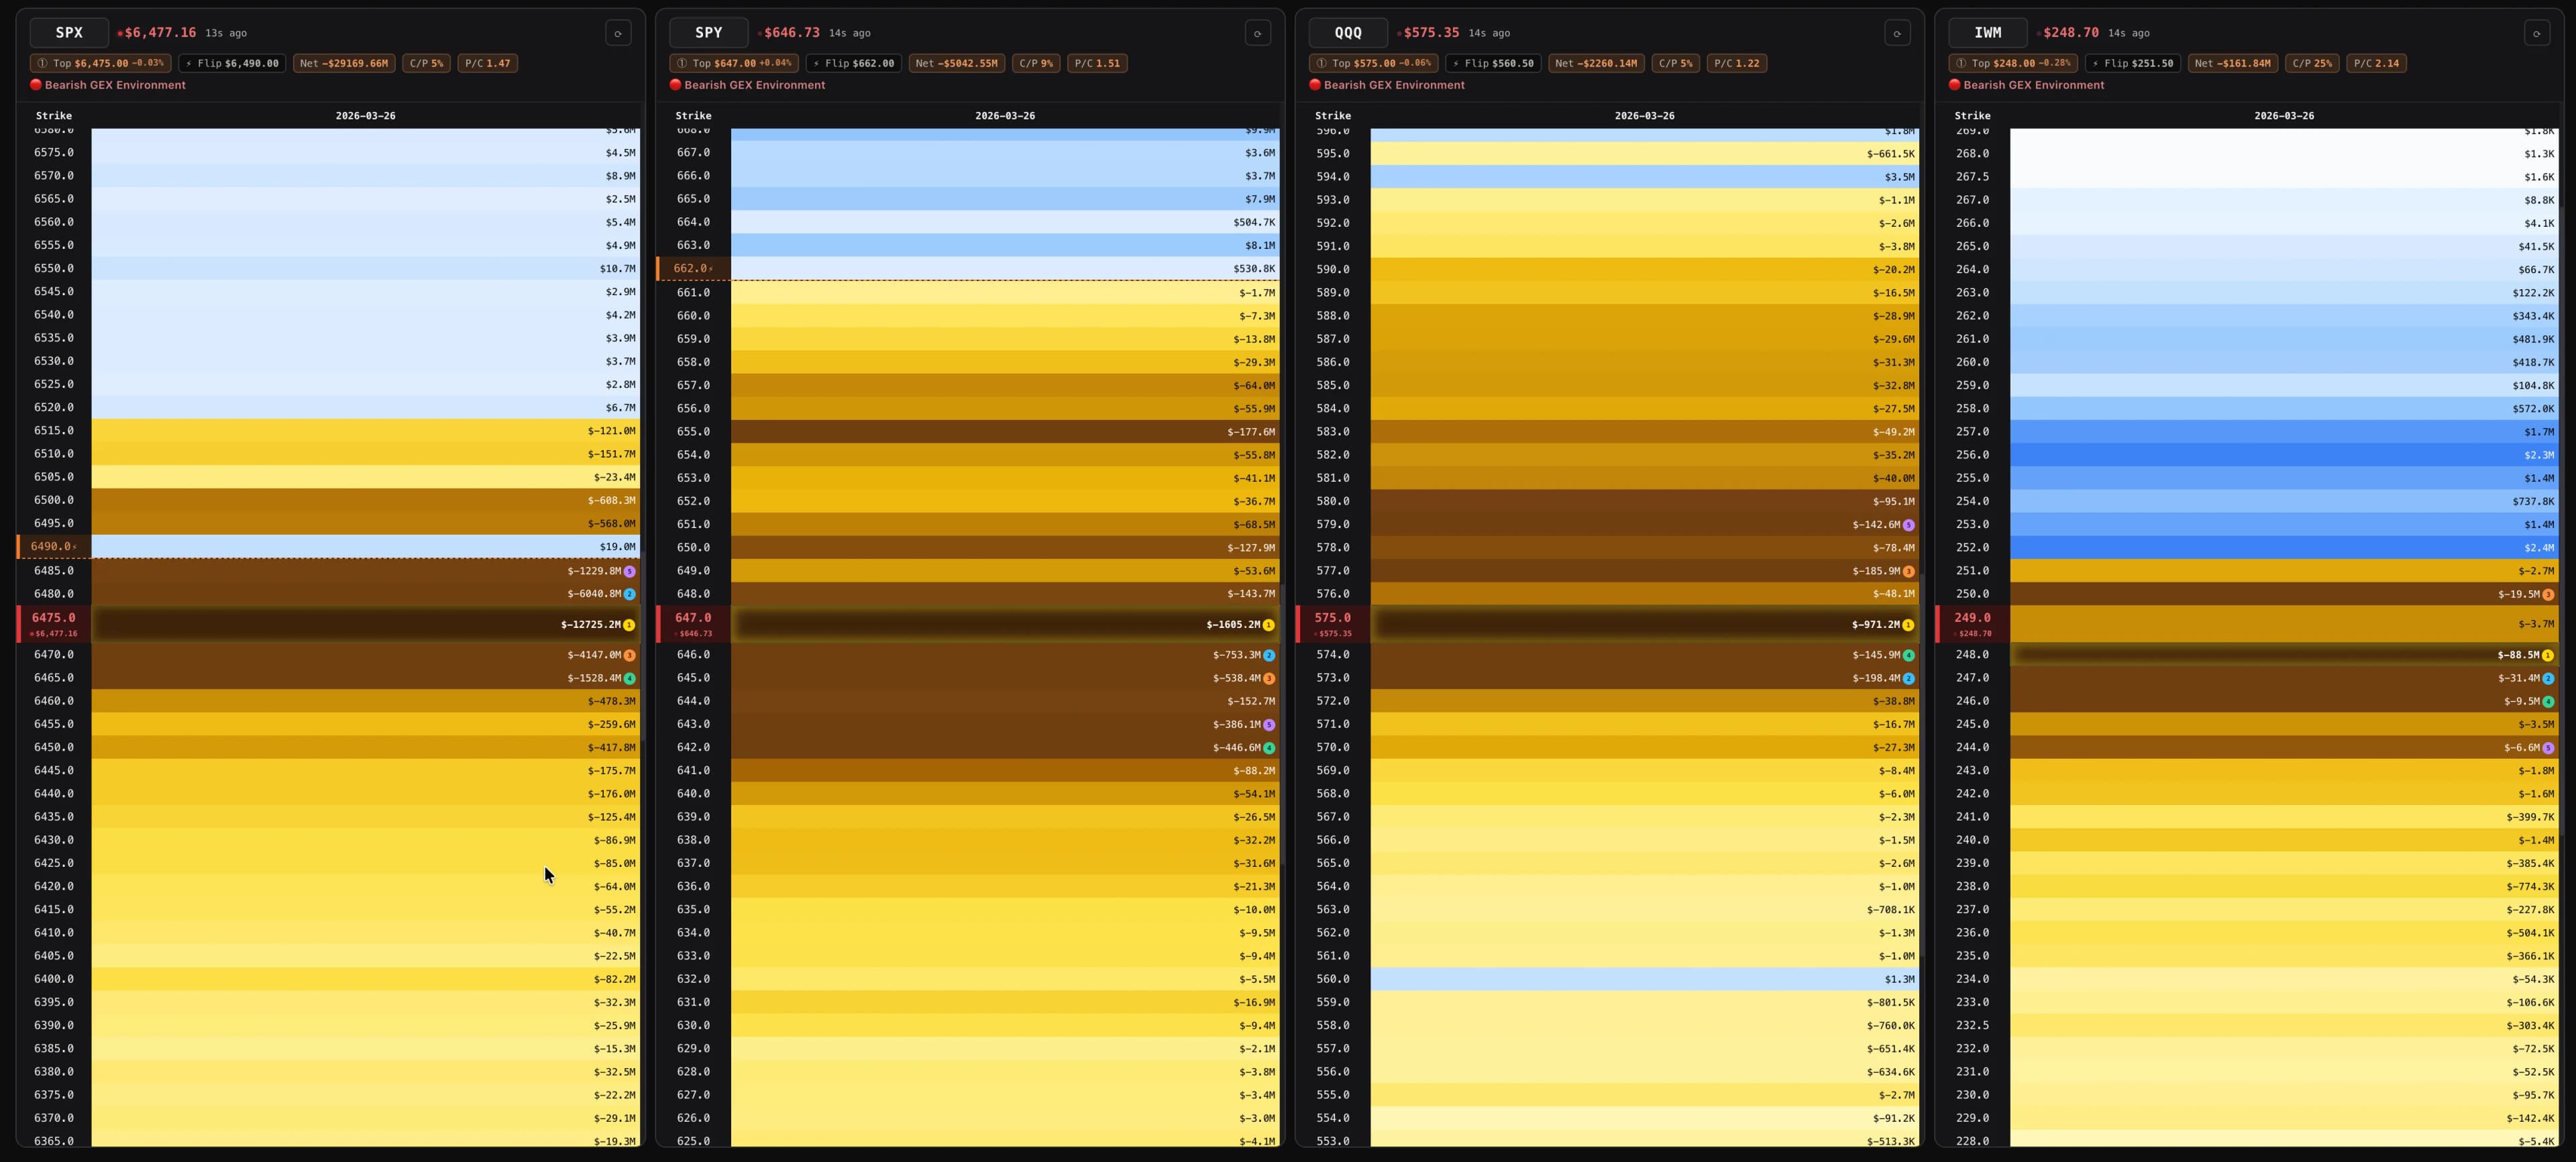Click rank 2 badge on SPY 646.0 row
The width and height of the screenshot is (2576, 1162).
(1268, 655)
